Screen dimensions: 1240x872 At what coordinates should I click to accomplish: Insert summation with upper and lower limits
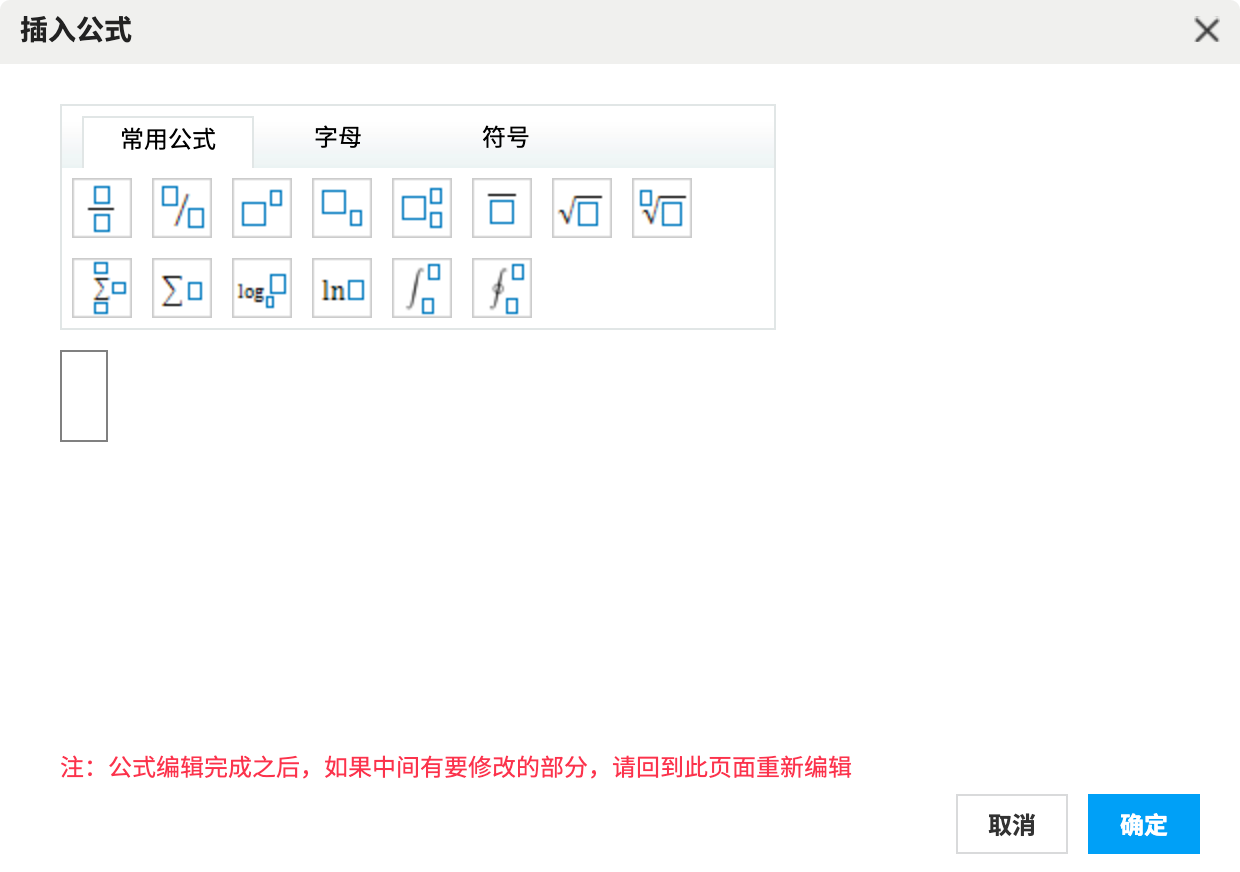[x=102, y=288]
